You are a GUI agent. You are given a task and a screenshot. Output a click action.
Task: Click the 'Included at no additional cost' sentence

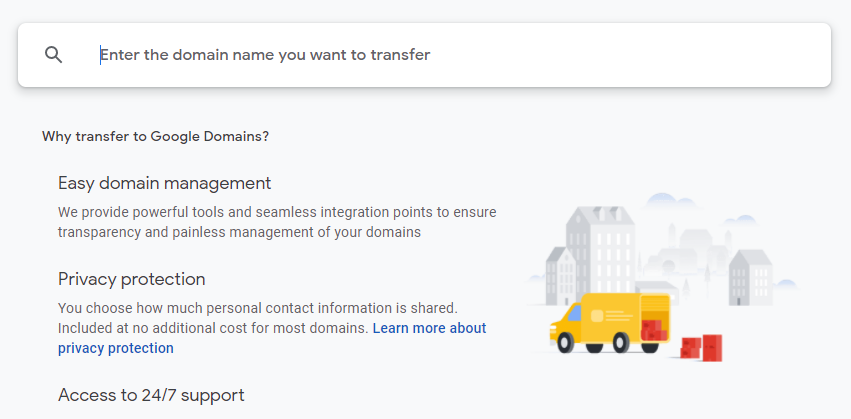213,328
